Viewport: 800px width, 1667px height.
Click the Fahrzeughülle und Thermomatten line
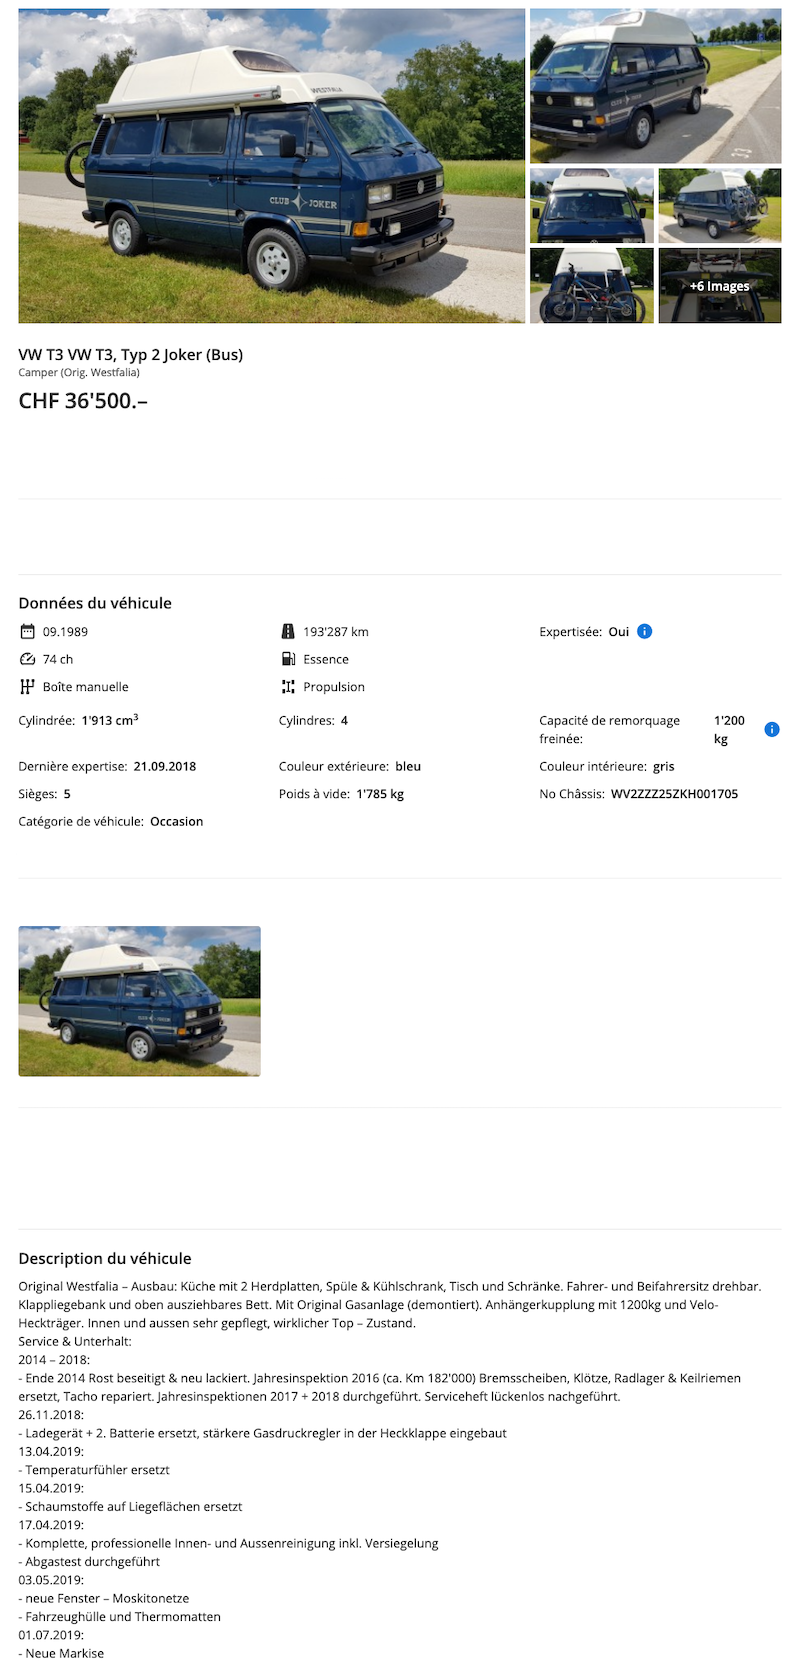120,1616
